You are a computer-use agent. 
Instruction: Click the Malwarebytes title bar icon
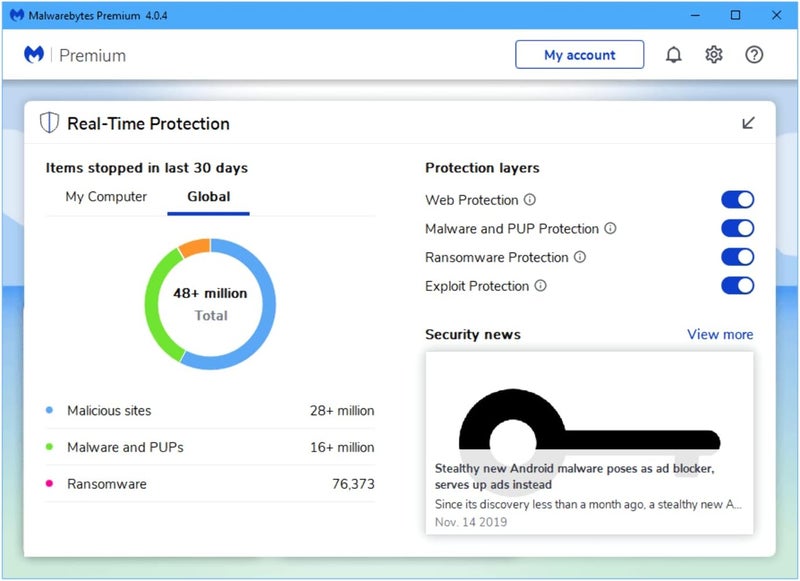coord(17,15)
